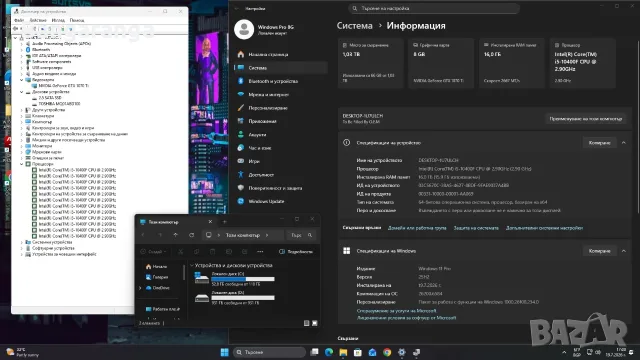Select Local Disk (C:) drive

coord(235,278)
